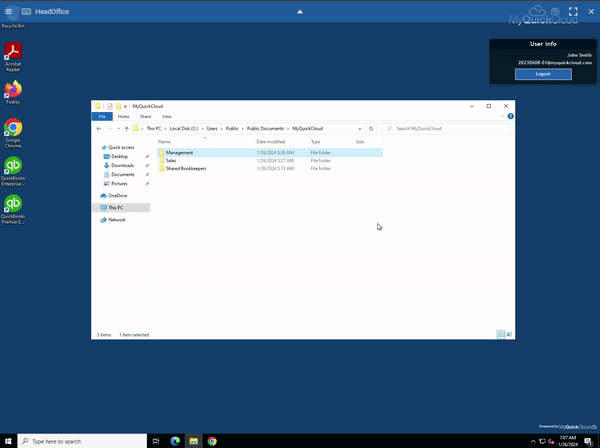Launch Chrome from the taskbar
This screenshot has height=448, width=600.
click(x=212, y=441)
